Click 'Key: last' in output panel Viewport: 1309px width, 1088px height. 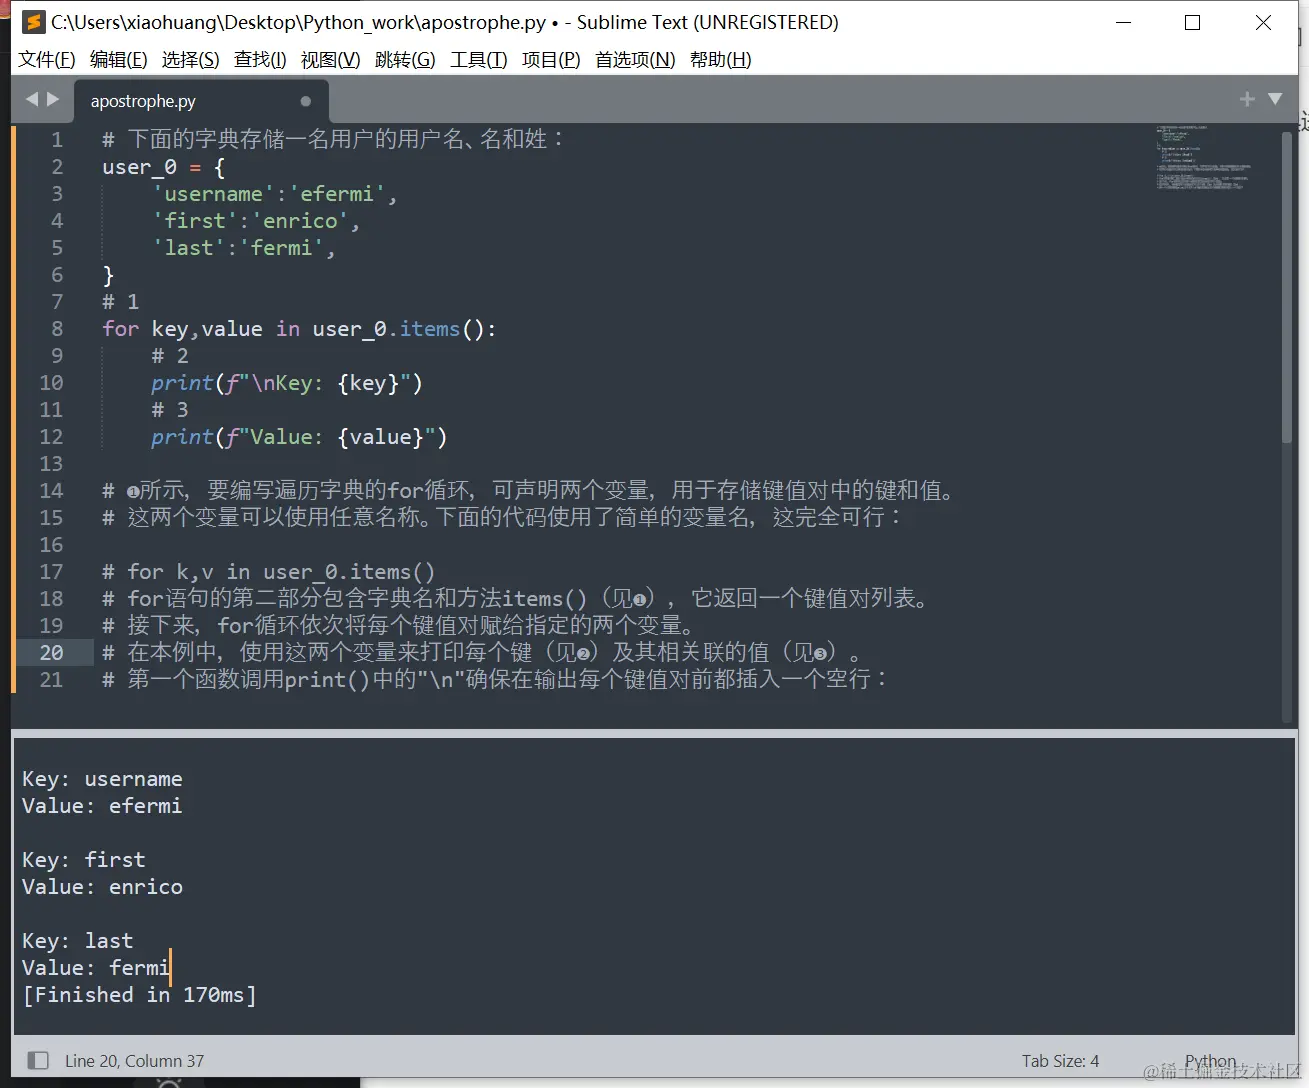click(x=77, y=941)
